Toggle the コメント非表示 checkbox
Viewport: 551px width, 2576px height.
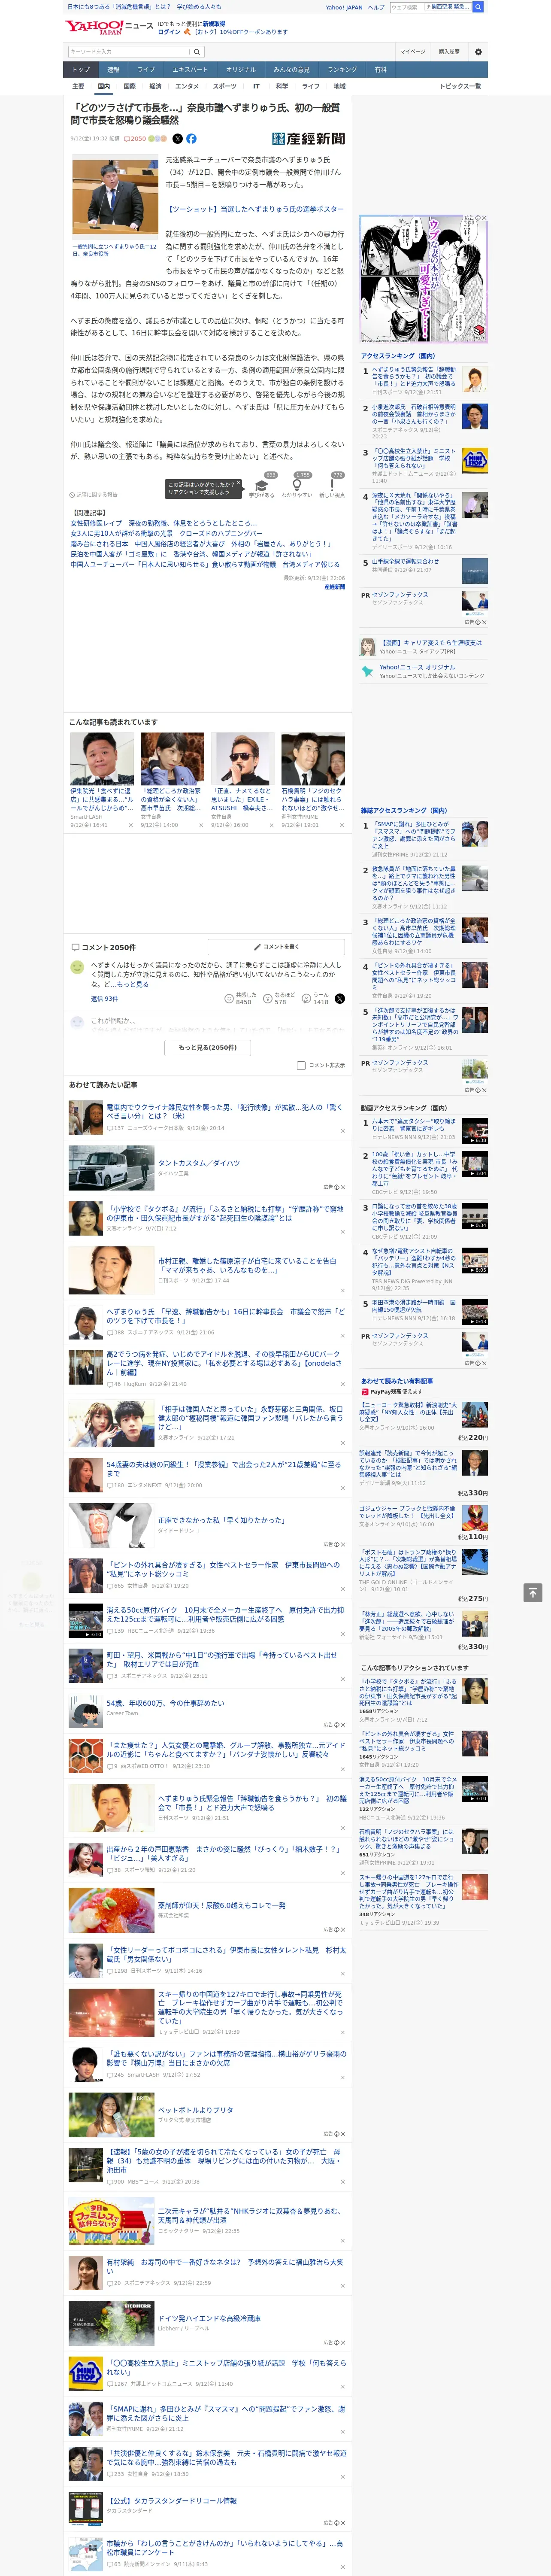point(301,1065)
